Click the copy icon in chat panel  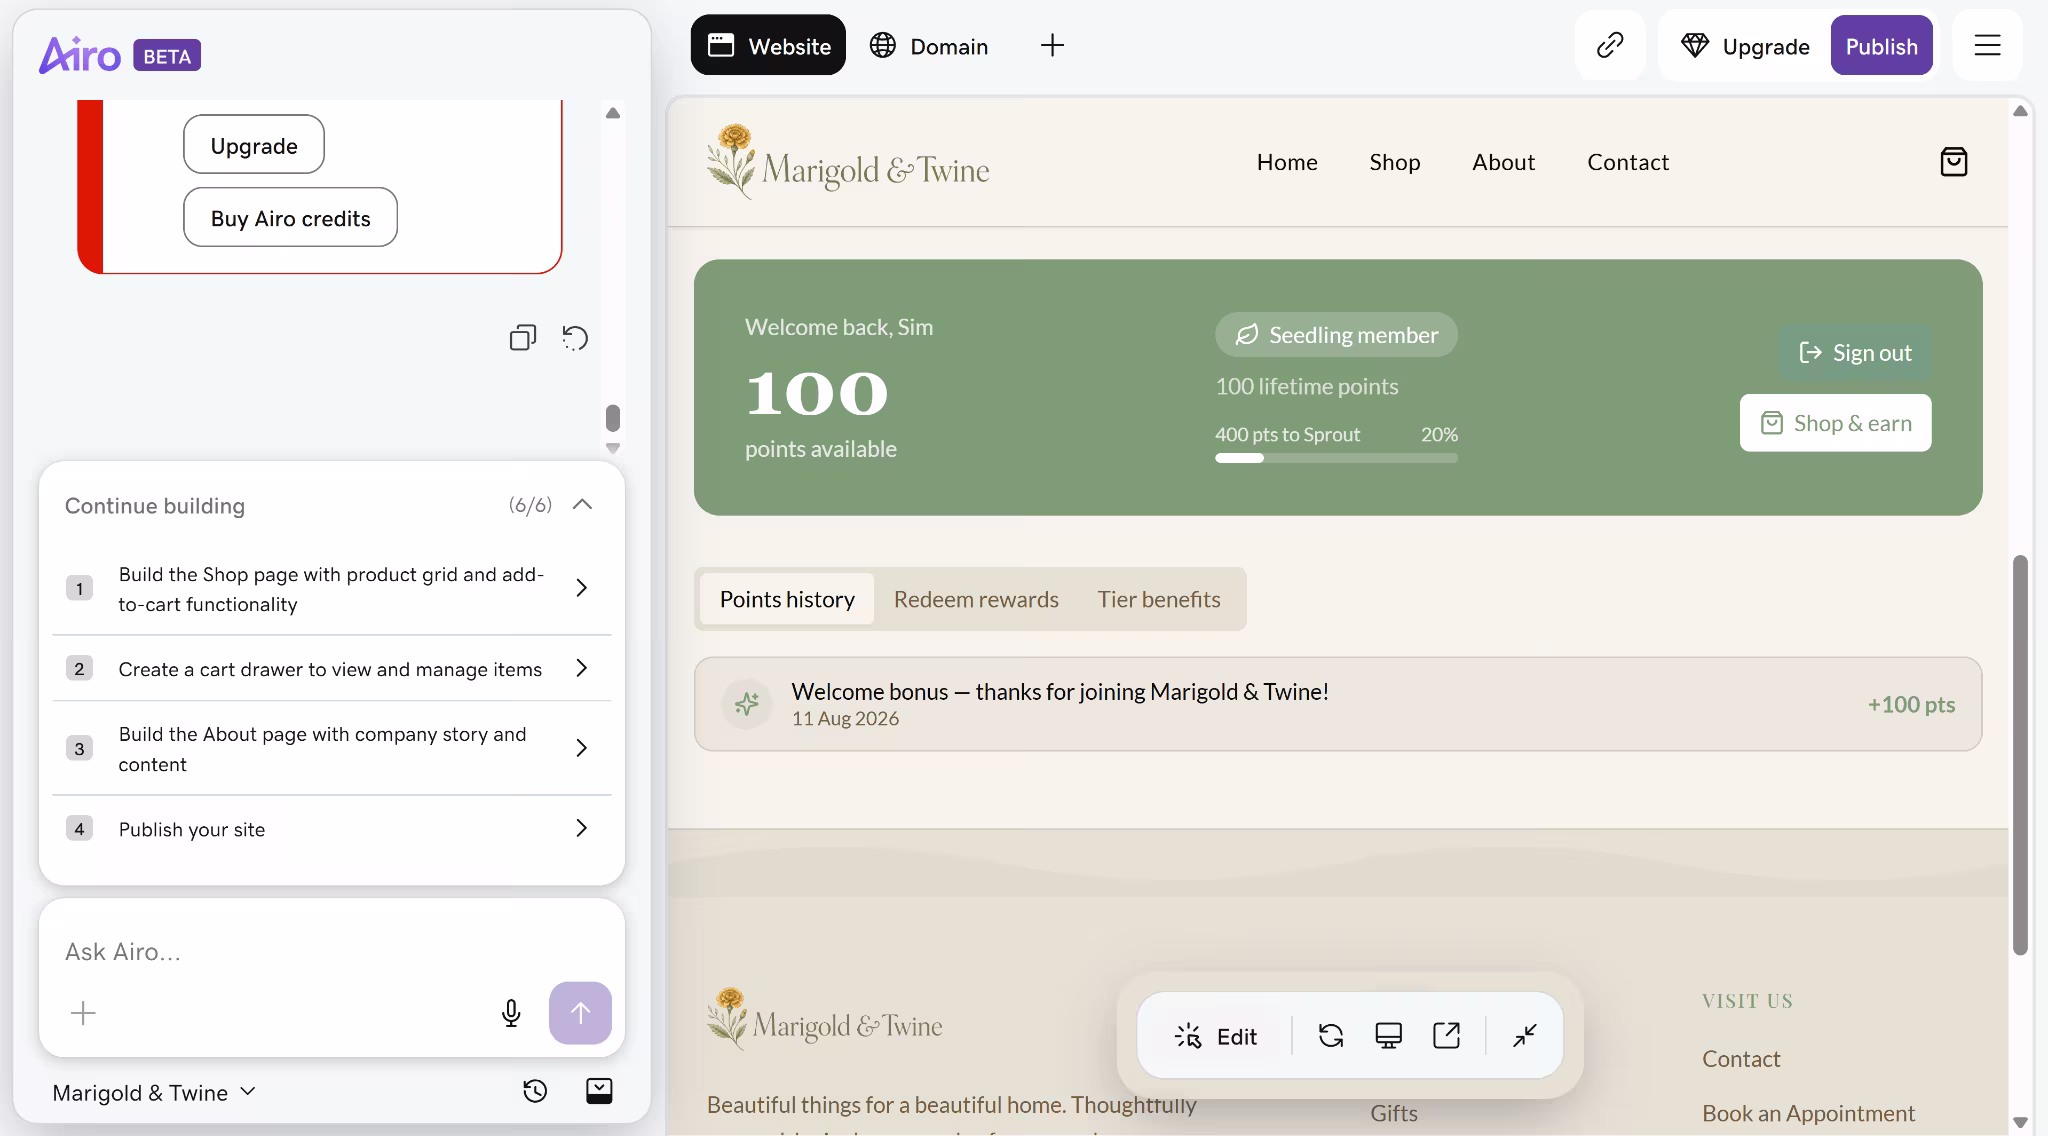pos(522,338)
